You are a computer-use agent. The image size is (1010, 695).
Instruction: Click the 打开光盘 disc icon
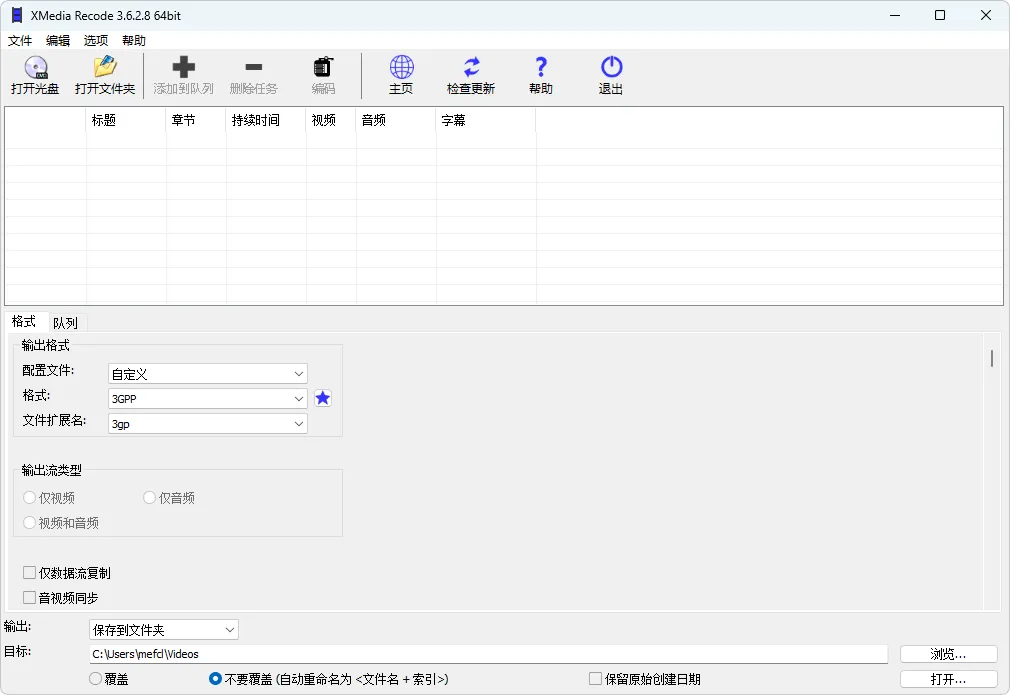coord(35,67)
